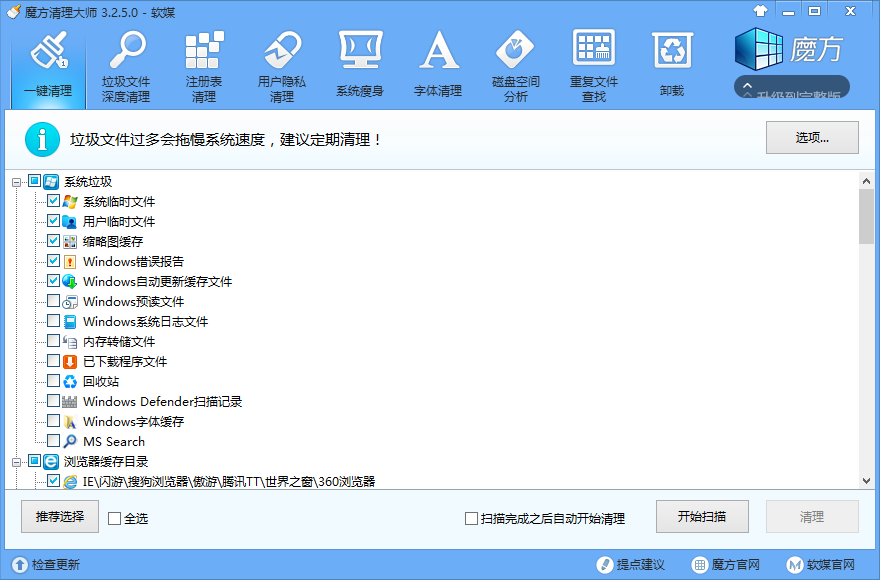Tick the 全选 checkbox
The width and height of the screenshot is (880, 580).
(x=115, y=518)
